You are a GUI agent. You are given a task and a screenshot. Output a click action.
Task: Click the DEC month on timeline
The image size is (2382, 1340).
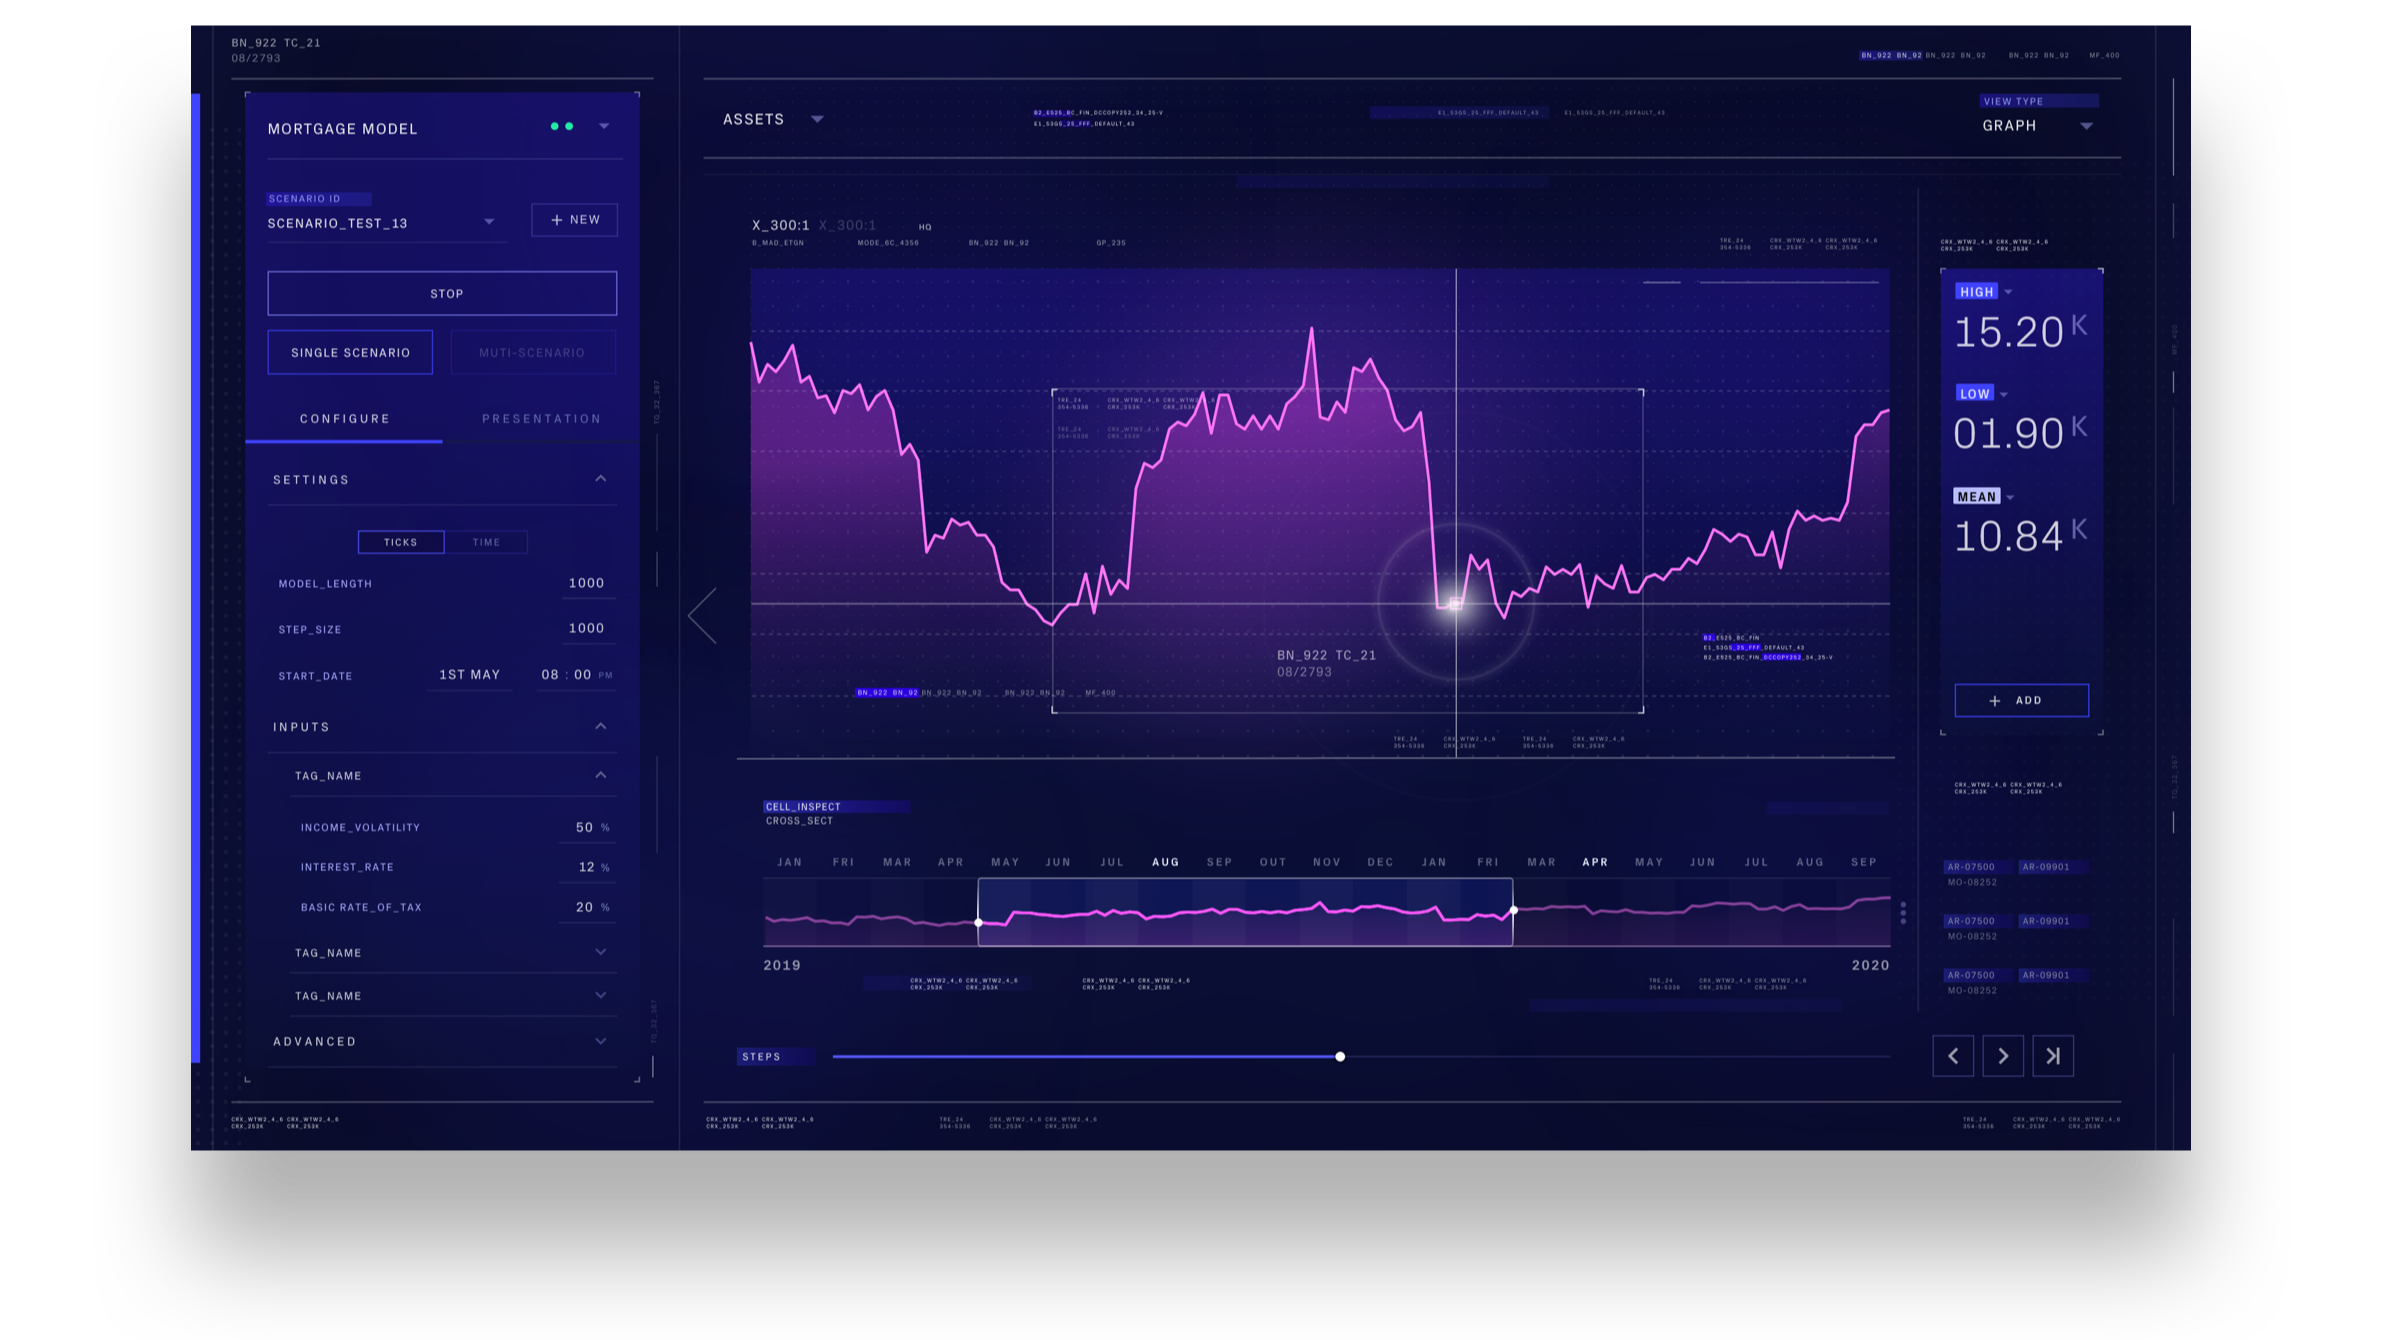(1380, 862)
